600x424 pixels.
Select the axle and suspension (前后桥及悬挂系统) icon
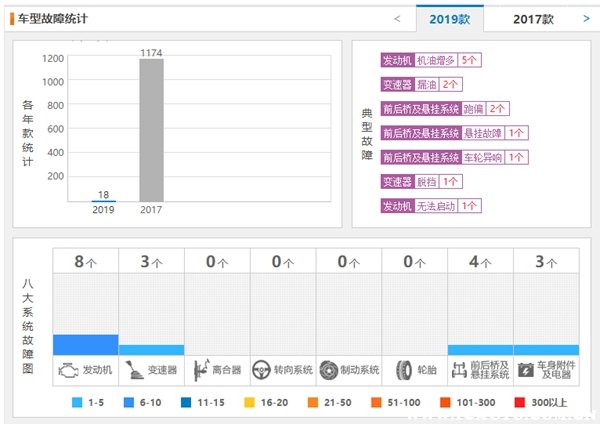459,369
